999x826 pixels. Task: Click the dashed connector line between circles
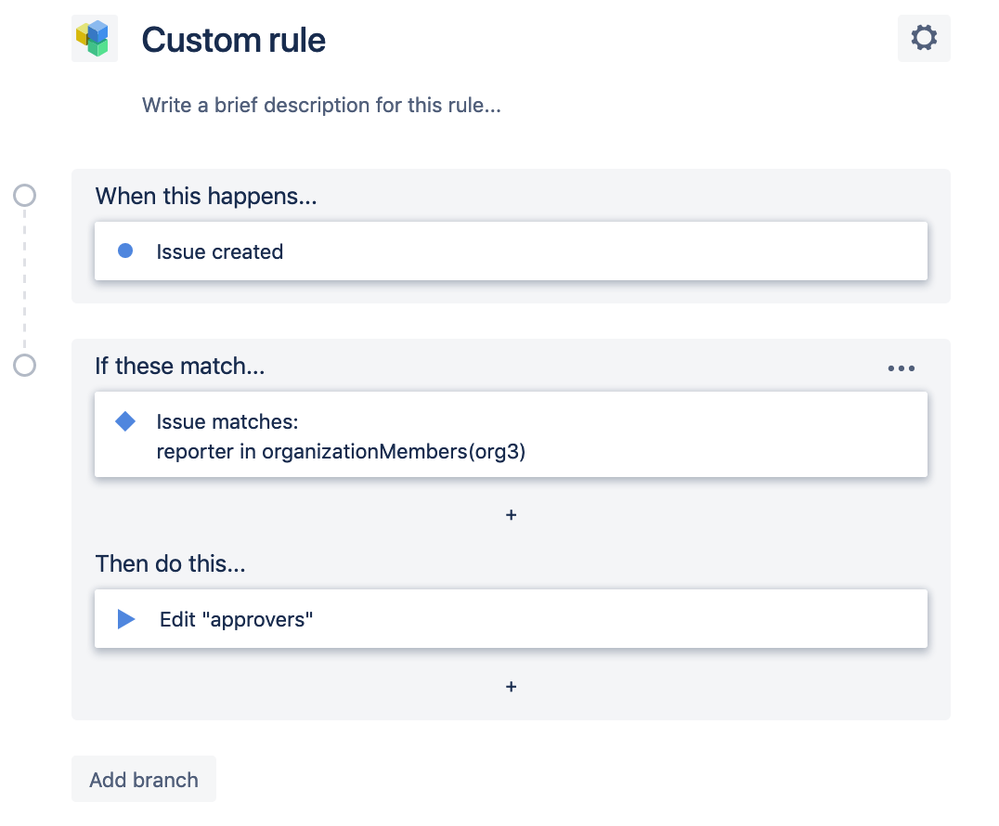tap(24, 280)
